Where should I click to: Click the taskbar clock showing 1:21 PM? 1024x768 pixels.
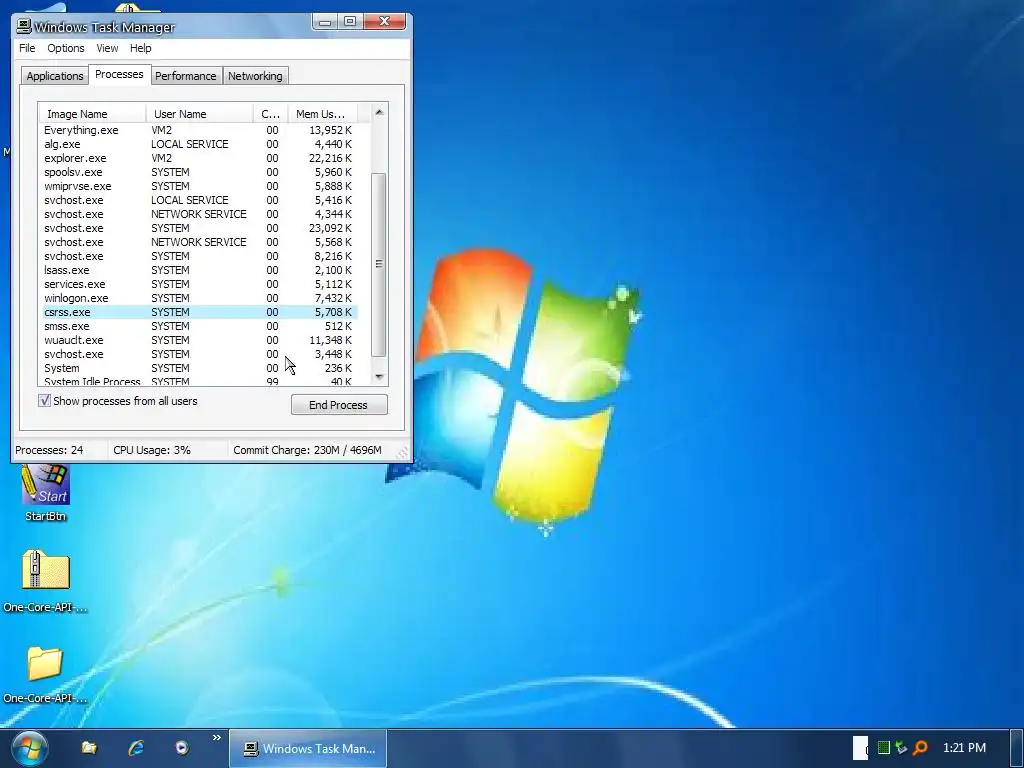click(964, 748)
